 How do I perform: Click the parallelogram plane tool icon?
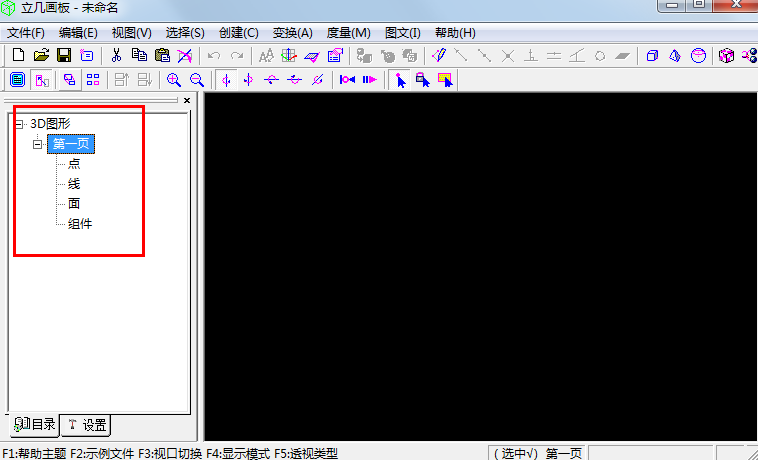pos(623,56)
